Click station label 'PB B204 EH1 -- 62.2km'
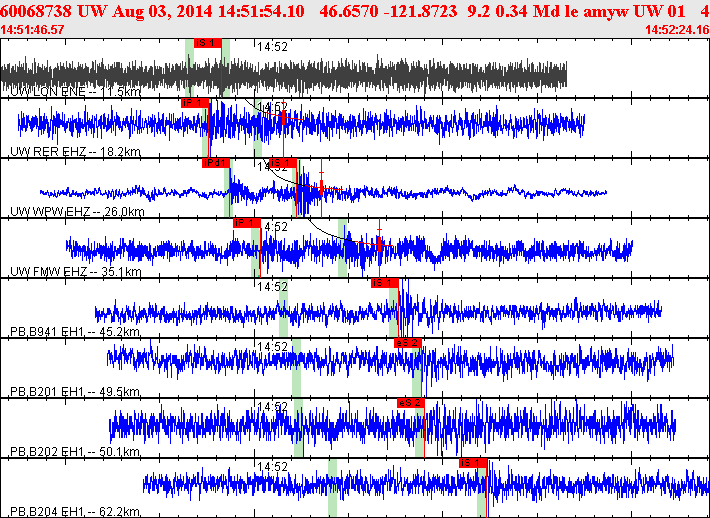Viewport: 710px width, 518px height. click(75, 512)
